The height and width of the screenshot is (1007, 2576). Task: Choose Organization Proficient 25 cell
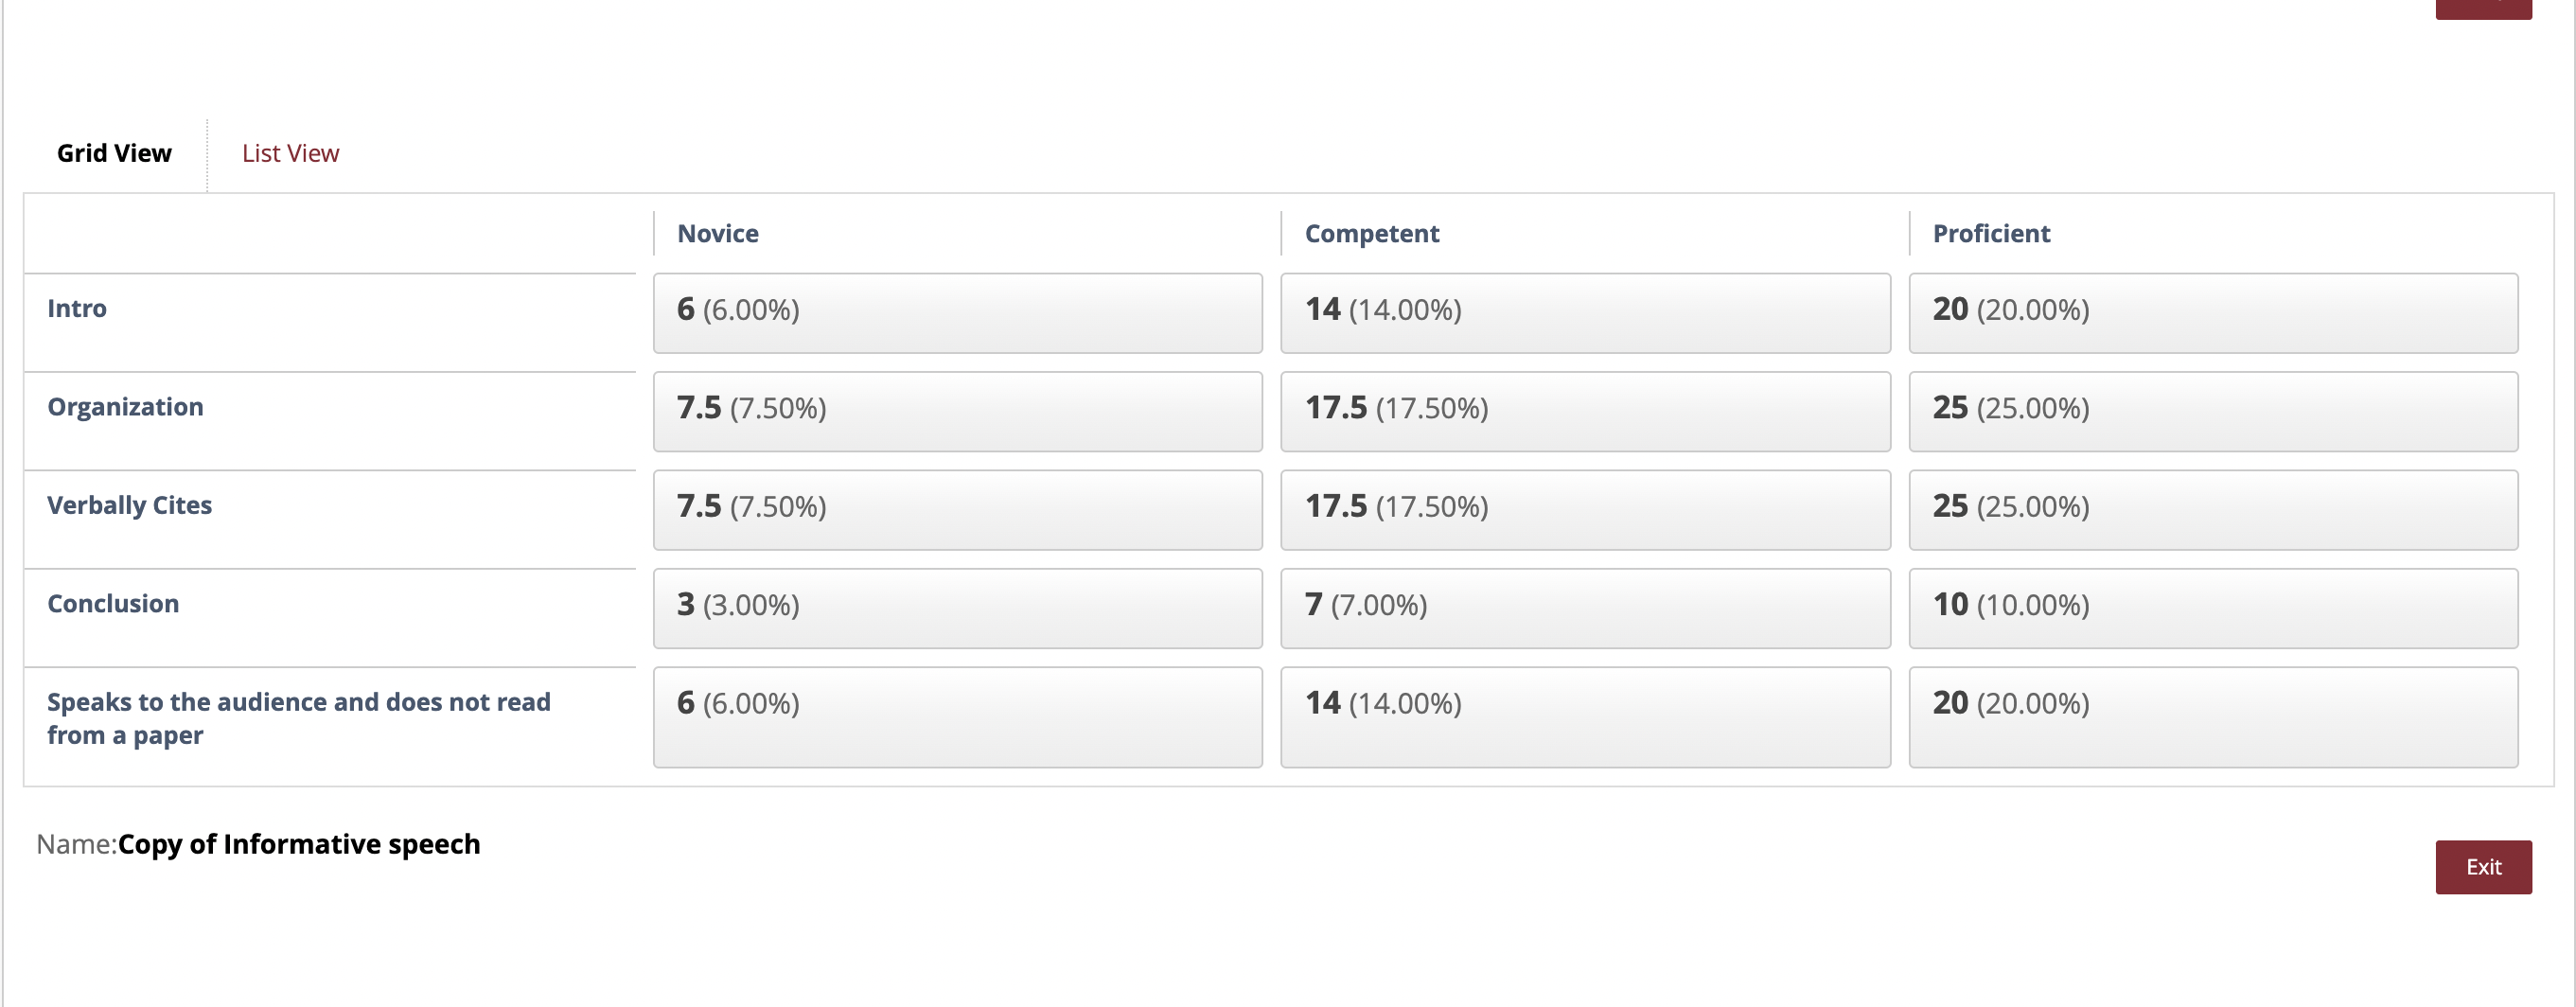[2213, 411]
